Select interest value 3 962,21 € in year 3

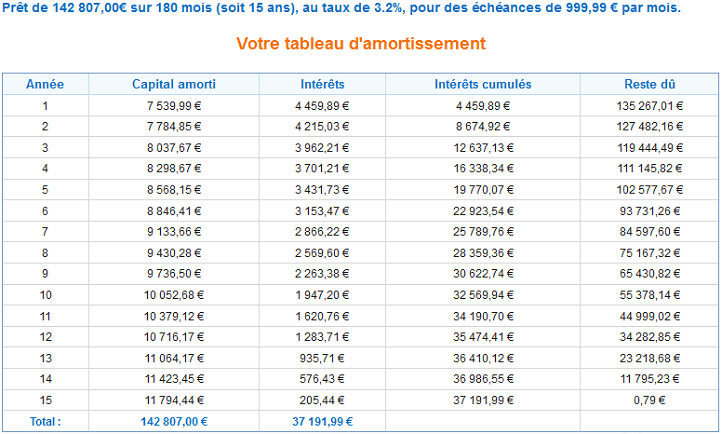point(323,147)
